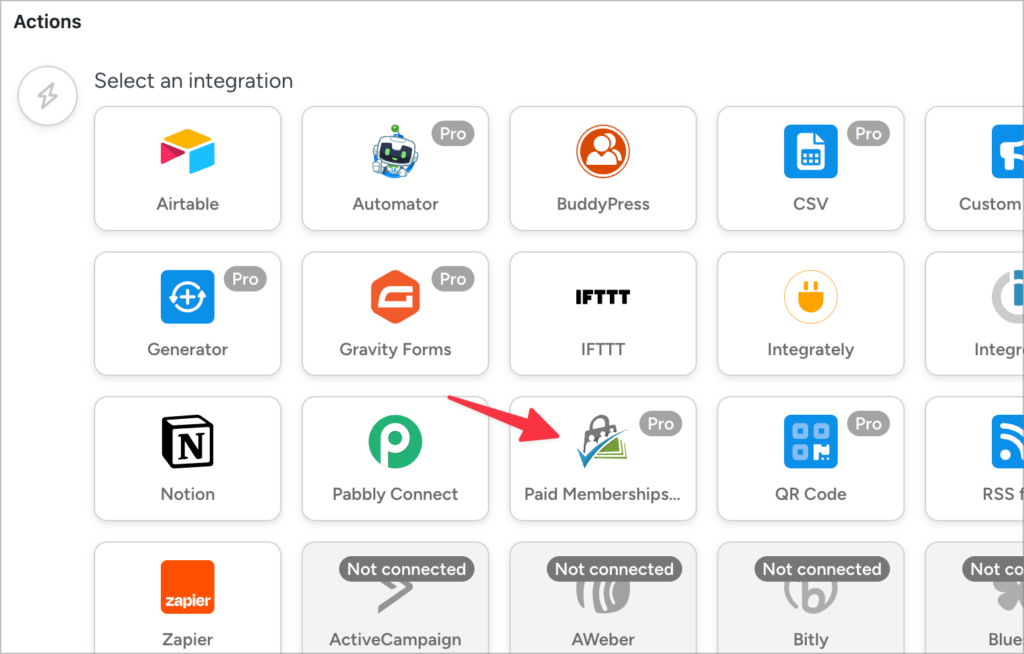Open the AWeber integration tile

pos(603,598)
